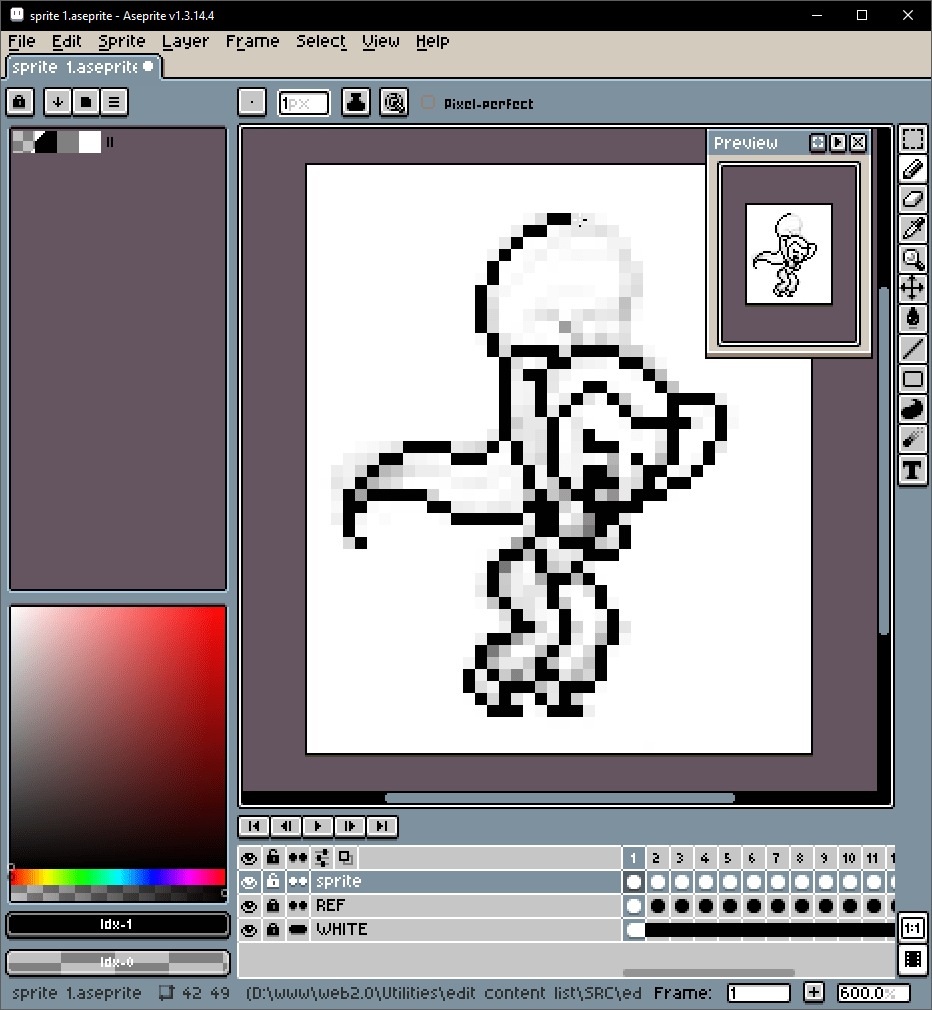Select frame 5 in timeline header
The image size is (932, 1010).
[x=728, y=857]
